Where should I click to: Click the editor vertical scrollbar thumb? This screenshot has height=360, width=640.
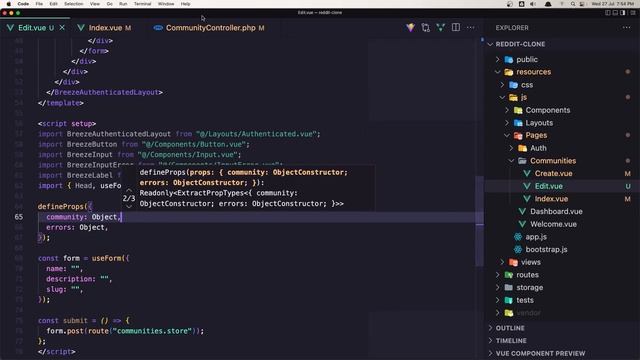pyautogui.click(x=480, y=220)
